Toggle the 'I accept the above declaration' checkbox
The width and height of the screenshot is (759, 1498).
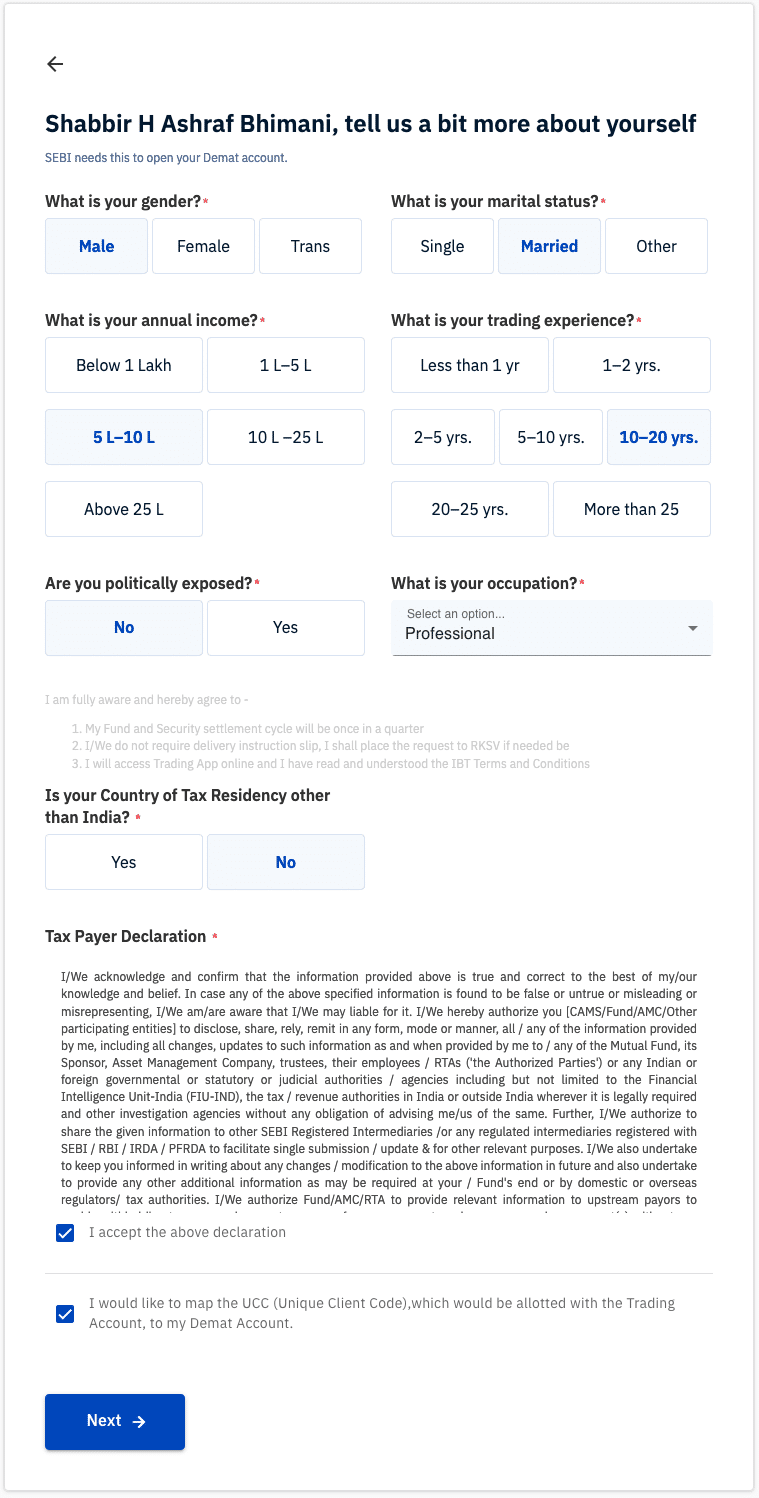(65, 1233)
